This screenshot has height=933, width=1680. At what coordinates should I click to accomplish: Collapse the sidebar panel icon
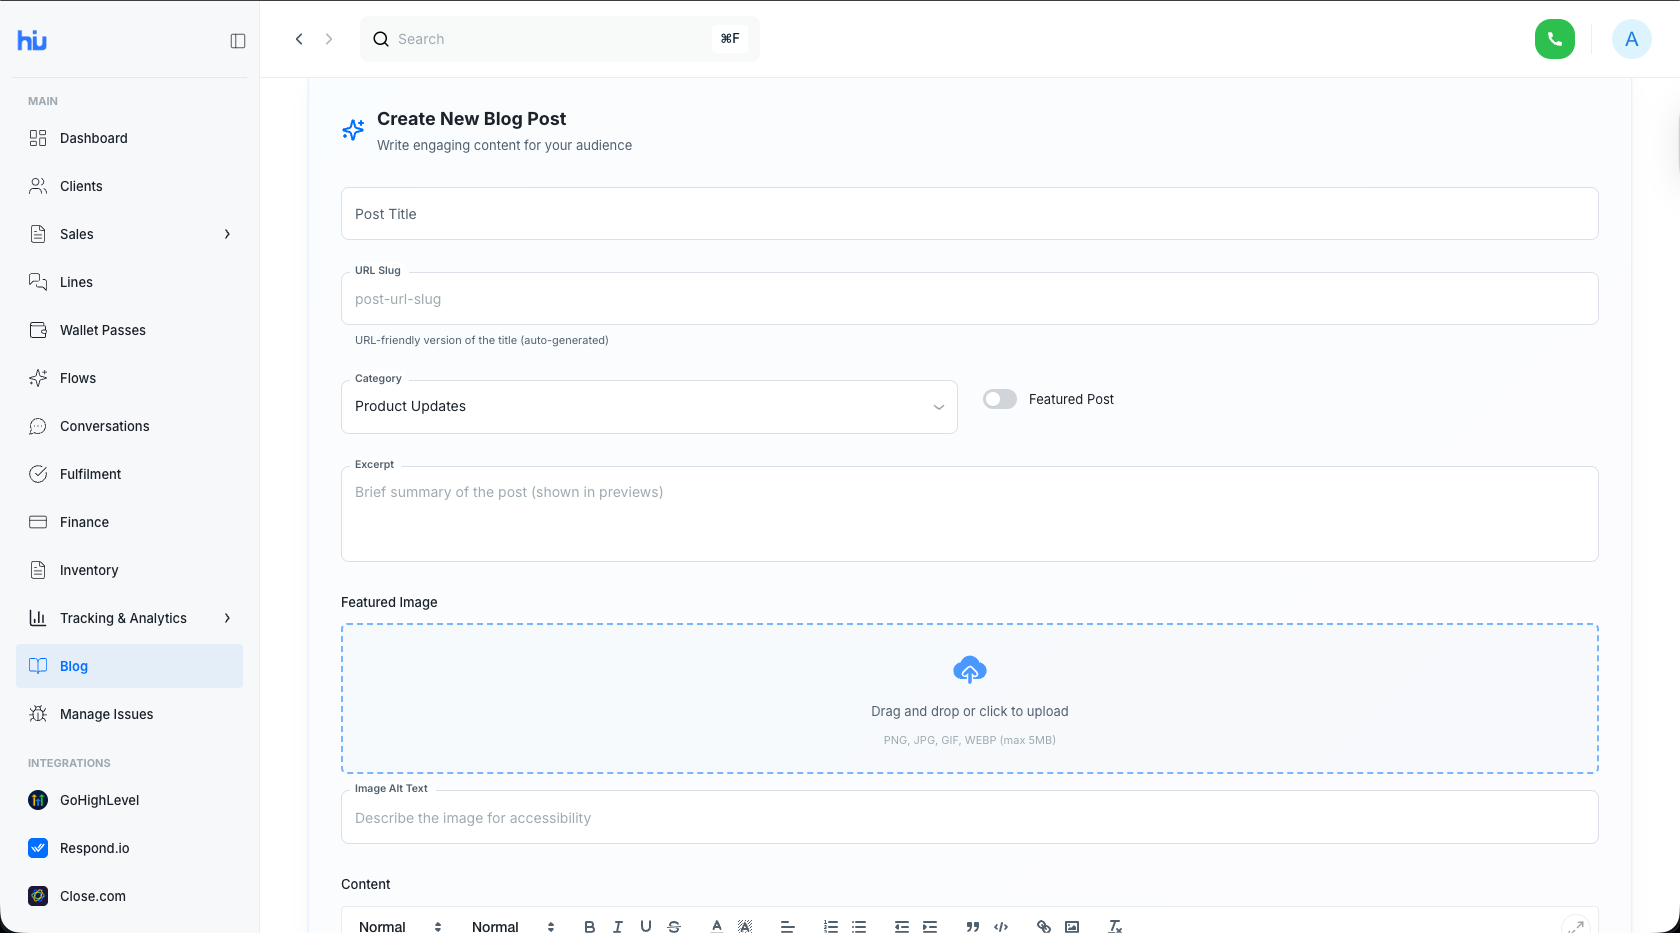pyautogui.click(x=238, y=41)
